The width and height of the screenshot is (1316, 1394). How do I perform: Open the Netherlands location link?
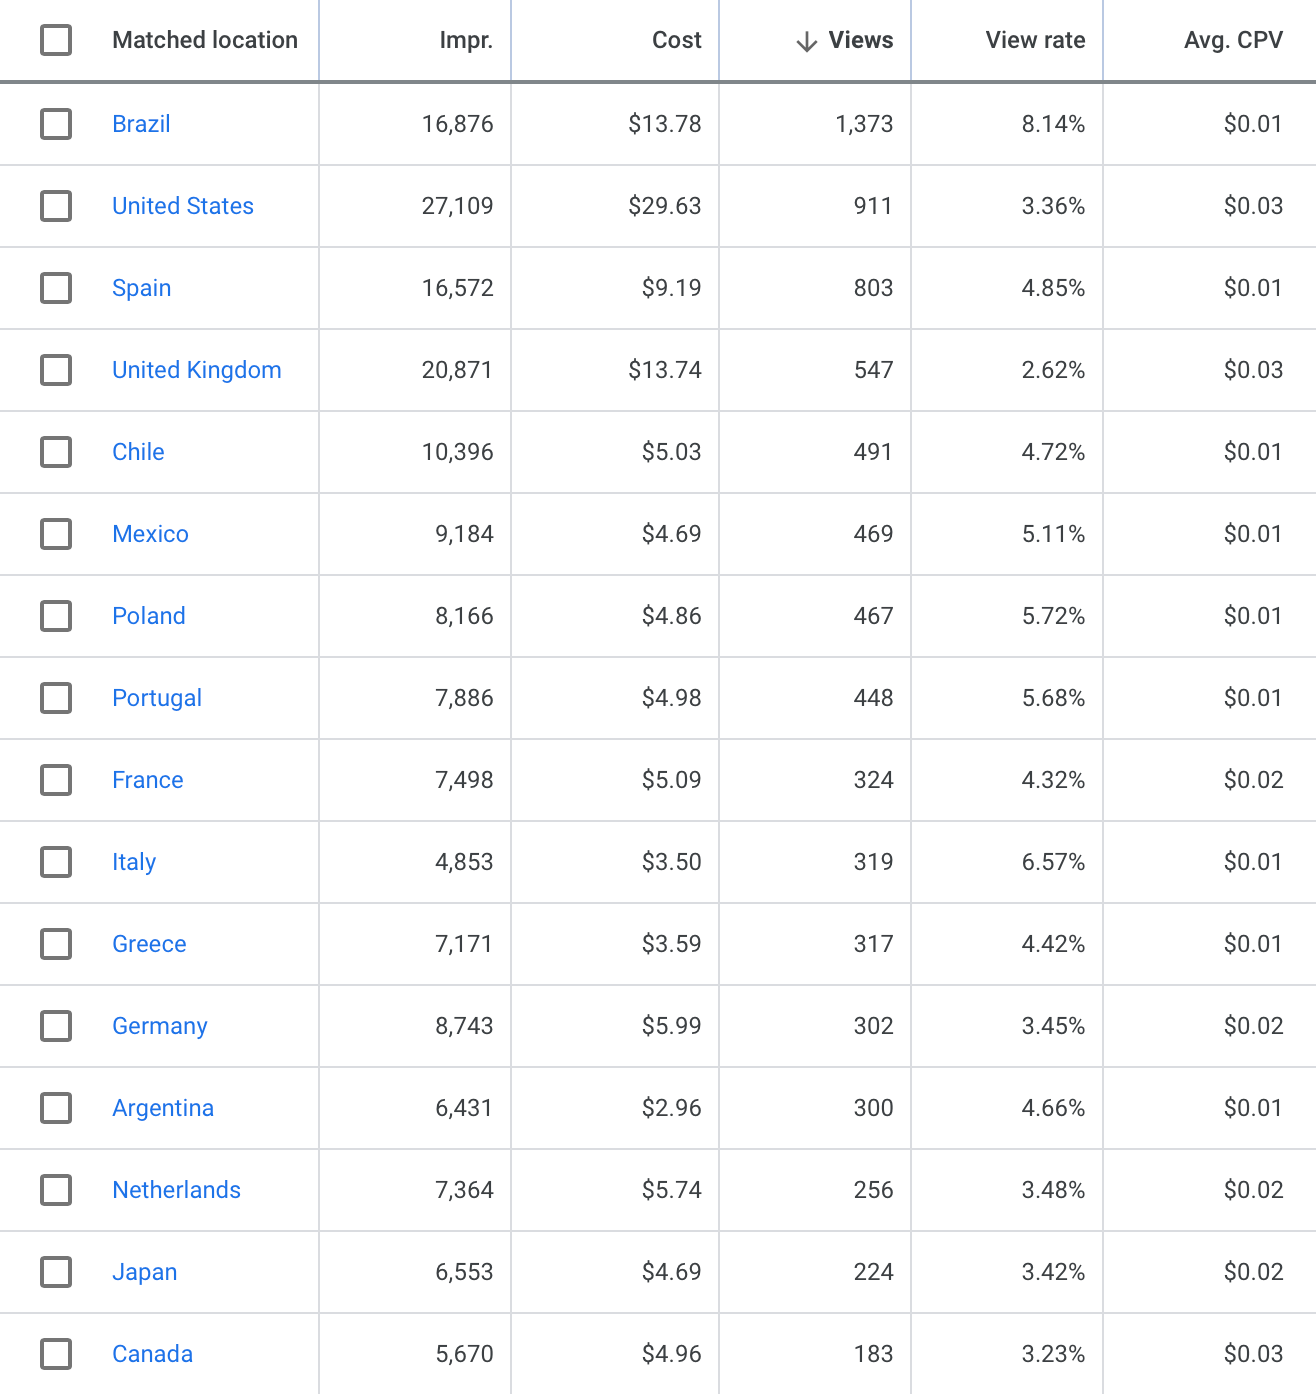(x=176, y=1190)
